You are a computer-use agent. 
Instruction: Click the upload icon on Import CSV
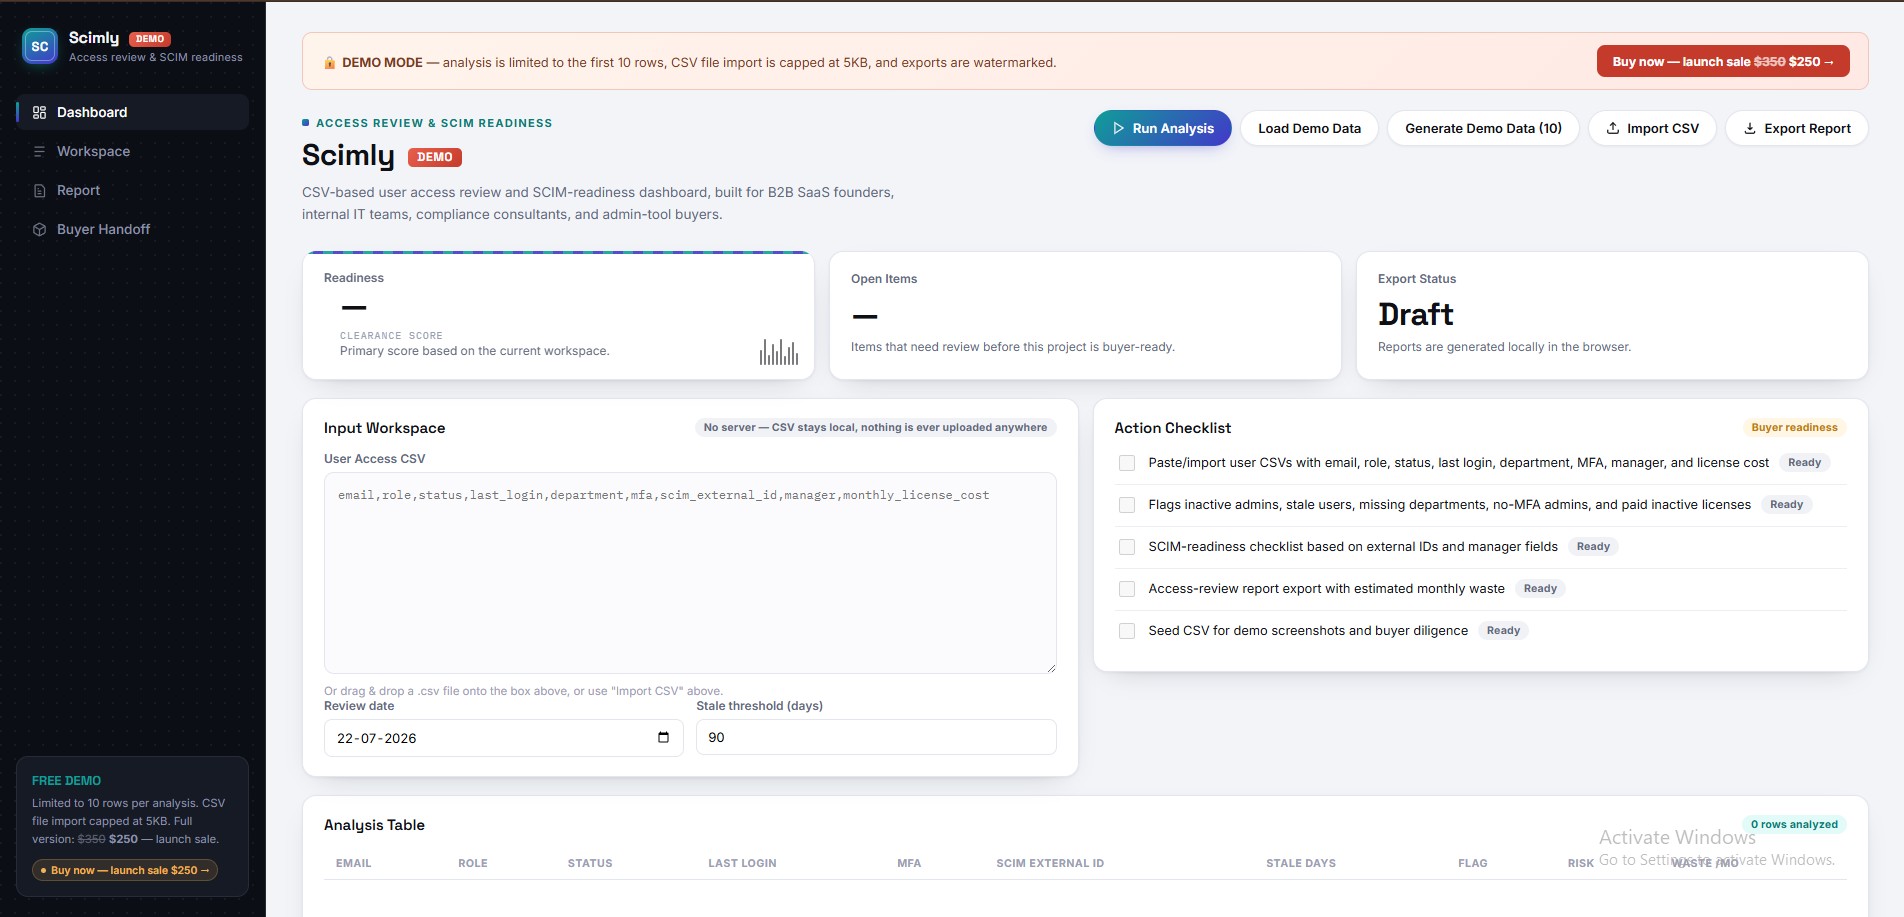pos(1613,129)
